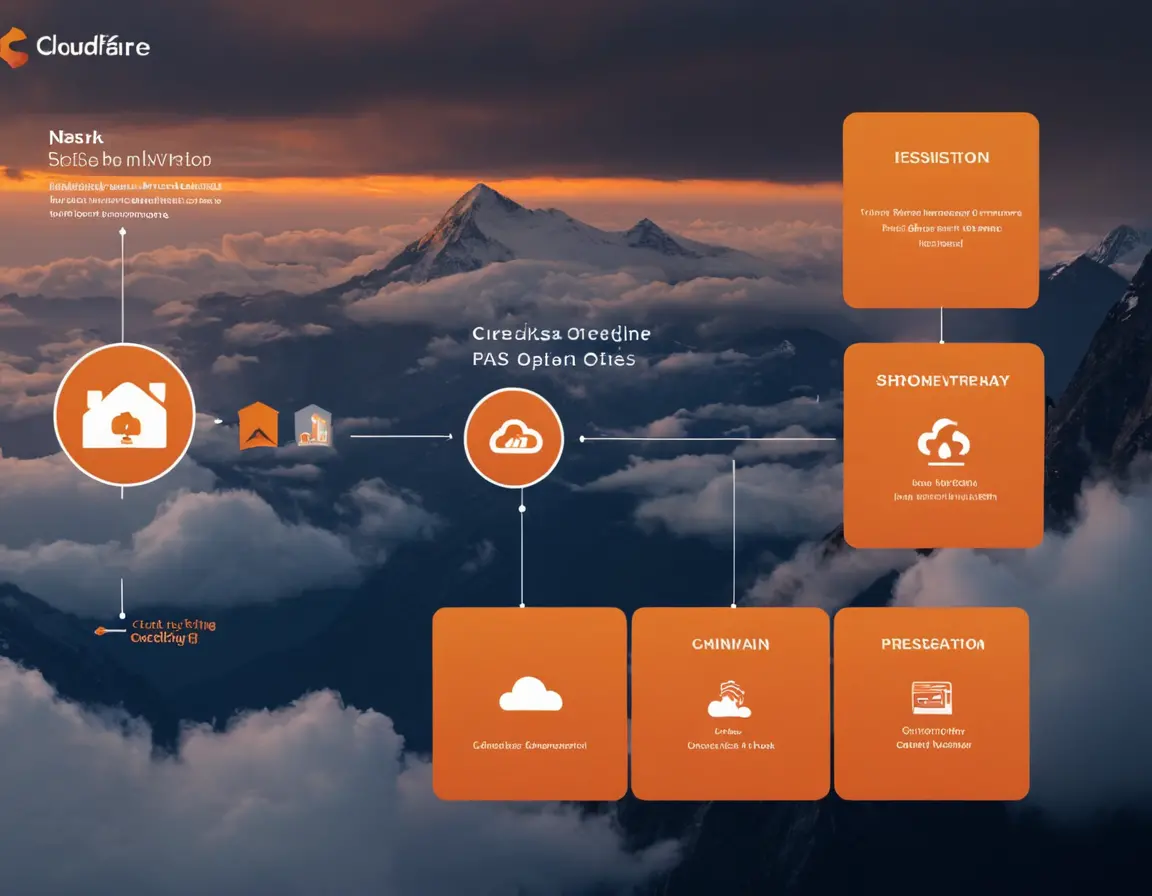The width and height of the screenshot is (1152, 896).
Task: Click the orange bullet marker at lower left
Action: (x=101, y=631)
